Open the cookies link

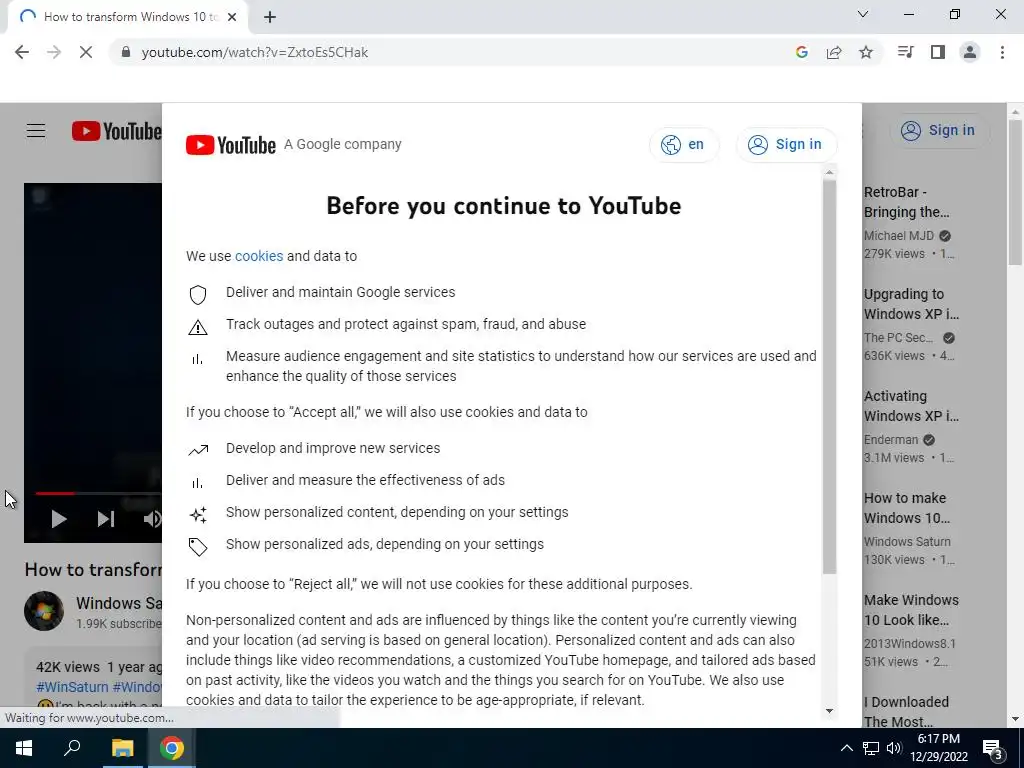coord(259,256)
